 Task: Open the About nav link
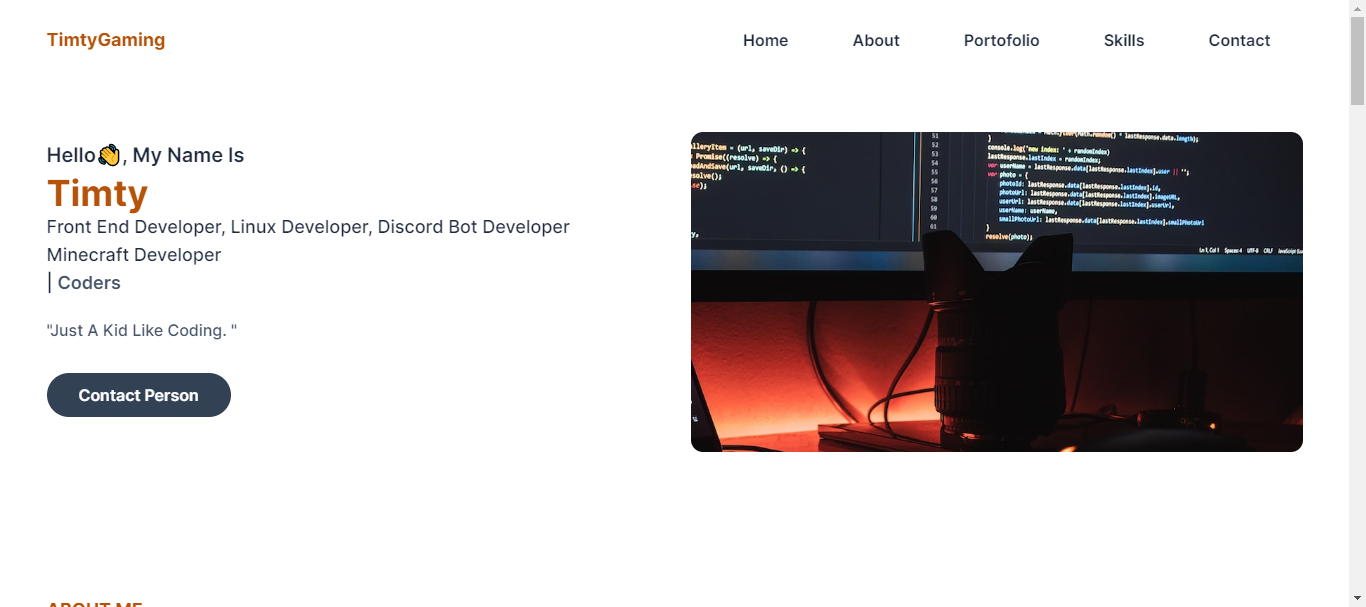(x=876, y=41)
